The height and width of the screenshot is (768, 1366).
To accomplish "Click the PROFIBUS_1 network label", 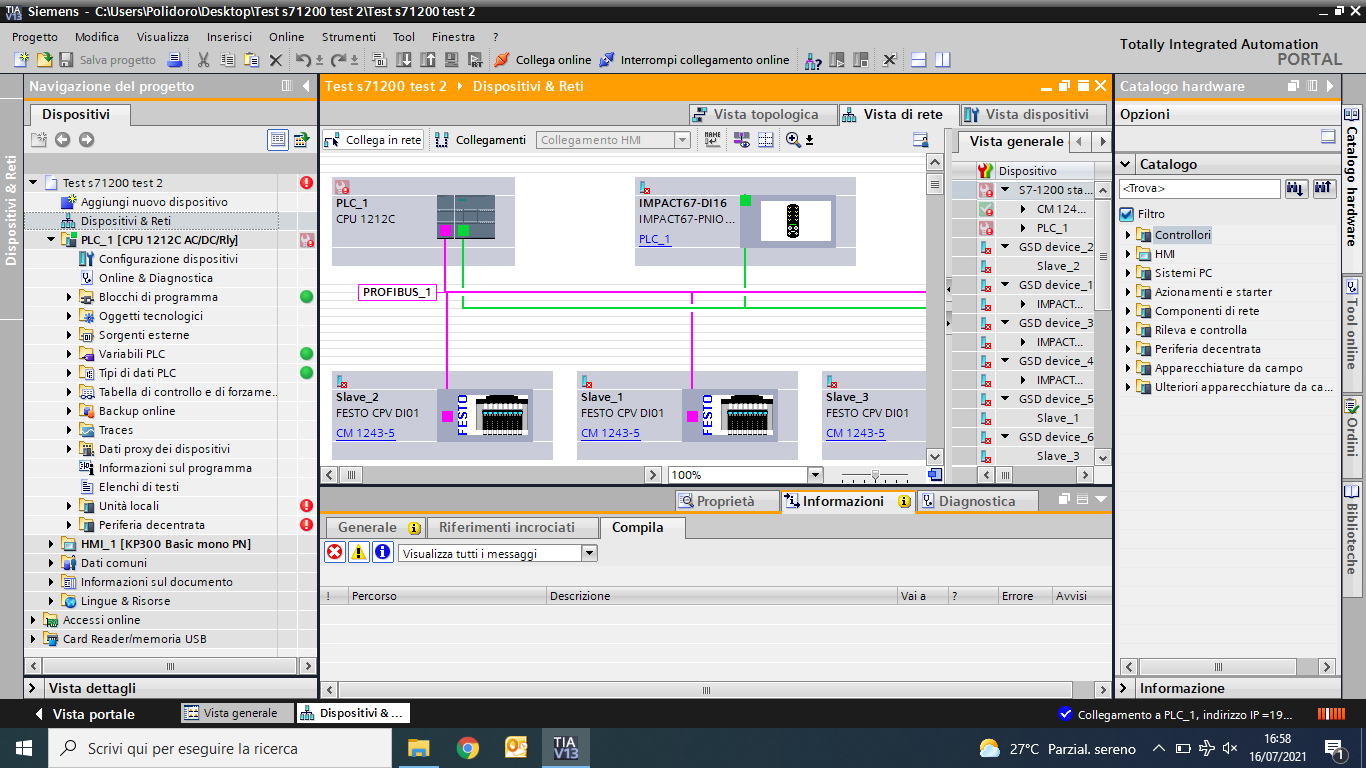I will pyautogui.click(x=397, y=292).
